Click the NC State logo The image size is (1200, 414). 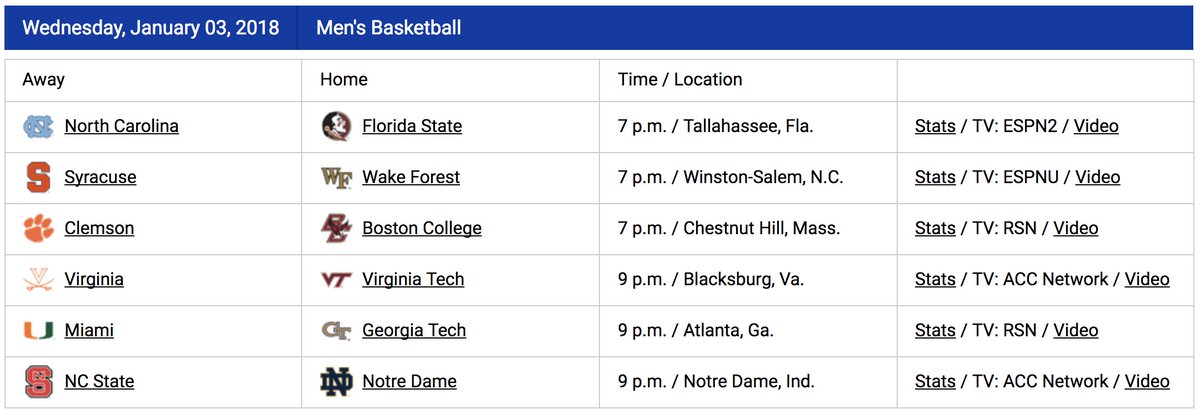38,381
